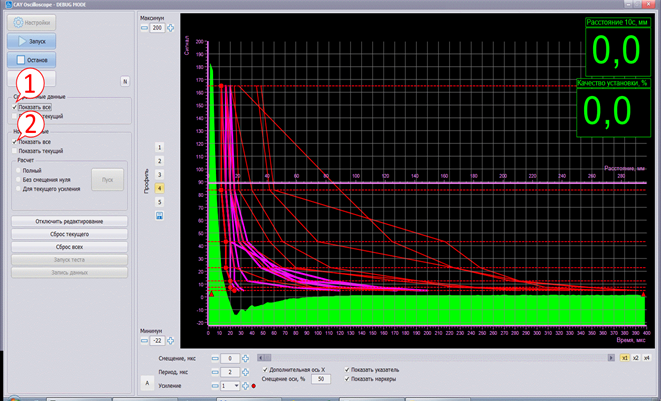The height and width of the screenshot is (401, 661).
Task: Click the Смещение оси, % input field
Action: [321, 380]
